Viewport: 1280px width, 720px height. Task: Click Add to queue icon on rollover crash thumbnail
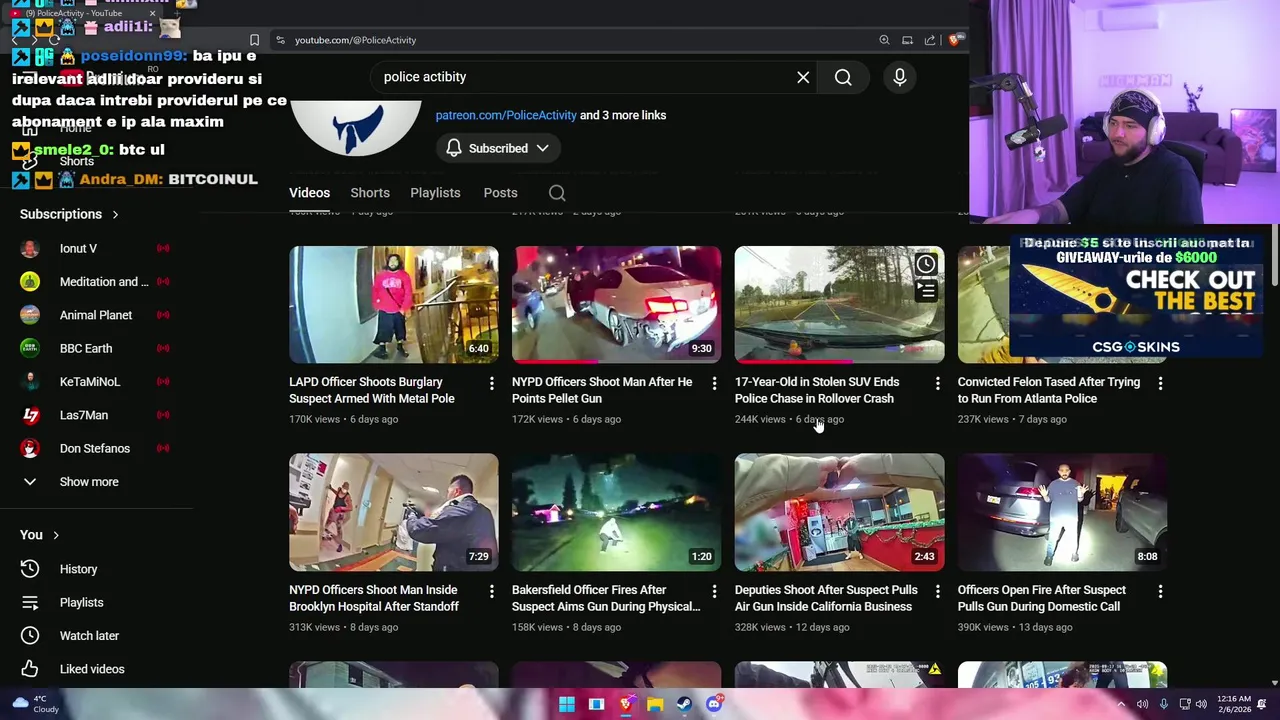pyautogui.click(x=926, y=291)
